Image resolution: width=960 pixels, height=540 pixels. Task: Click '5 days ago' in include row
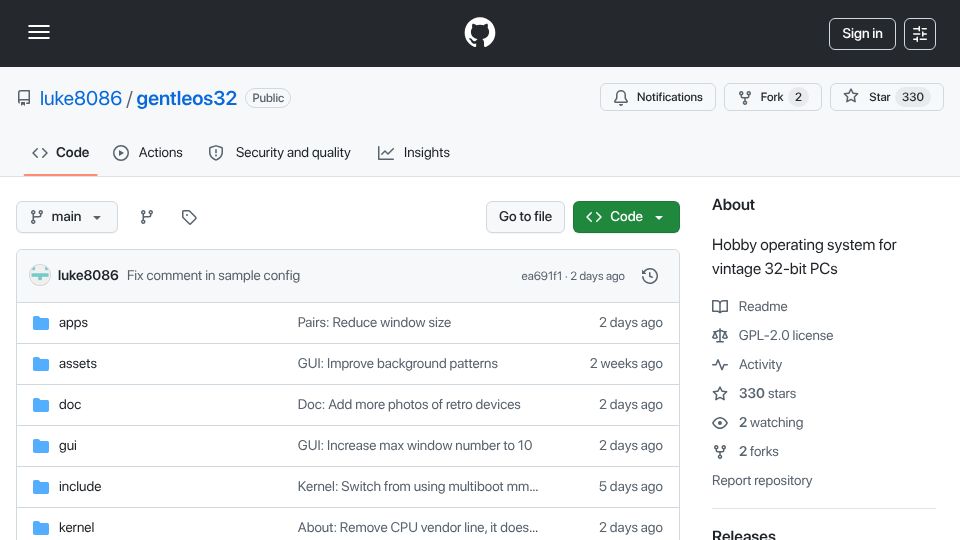point(631,487)
